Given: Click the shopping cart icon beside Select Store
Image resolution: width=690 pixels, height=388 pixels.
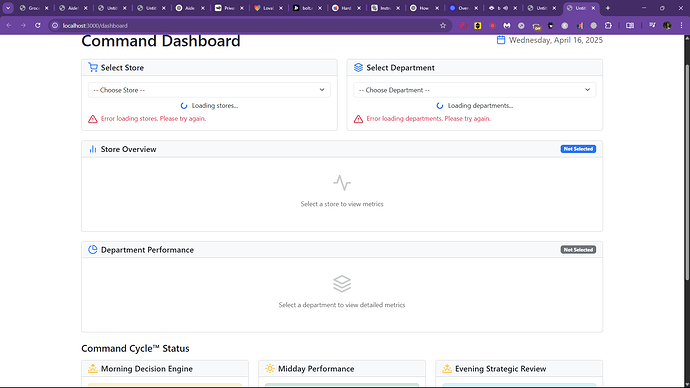Looking at the screenshot, I should pyautogui.click(x=93, y=67).
